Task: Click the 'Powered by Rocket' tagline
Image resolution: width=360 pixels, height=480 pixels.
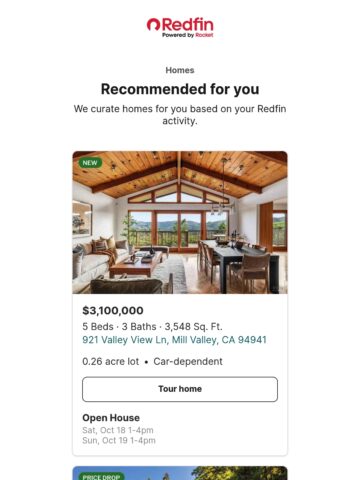Action: 188,35
